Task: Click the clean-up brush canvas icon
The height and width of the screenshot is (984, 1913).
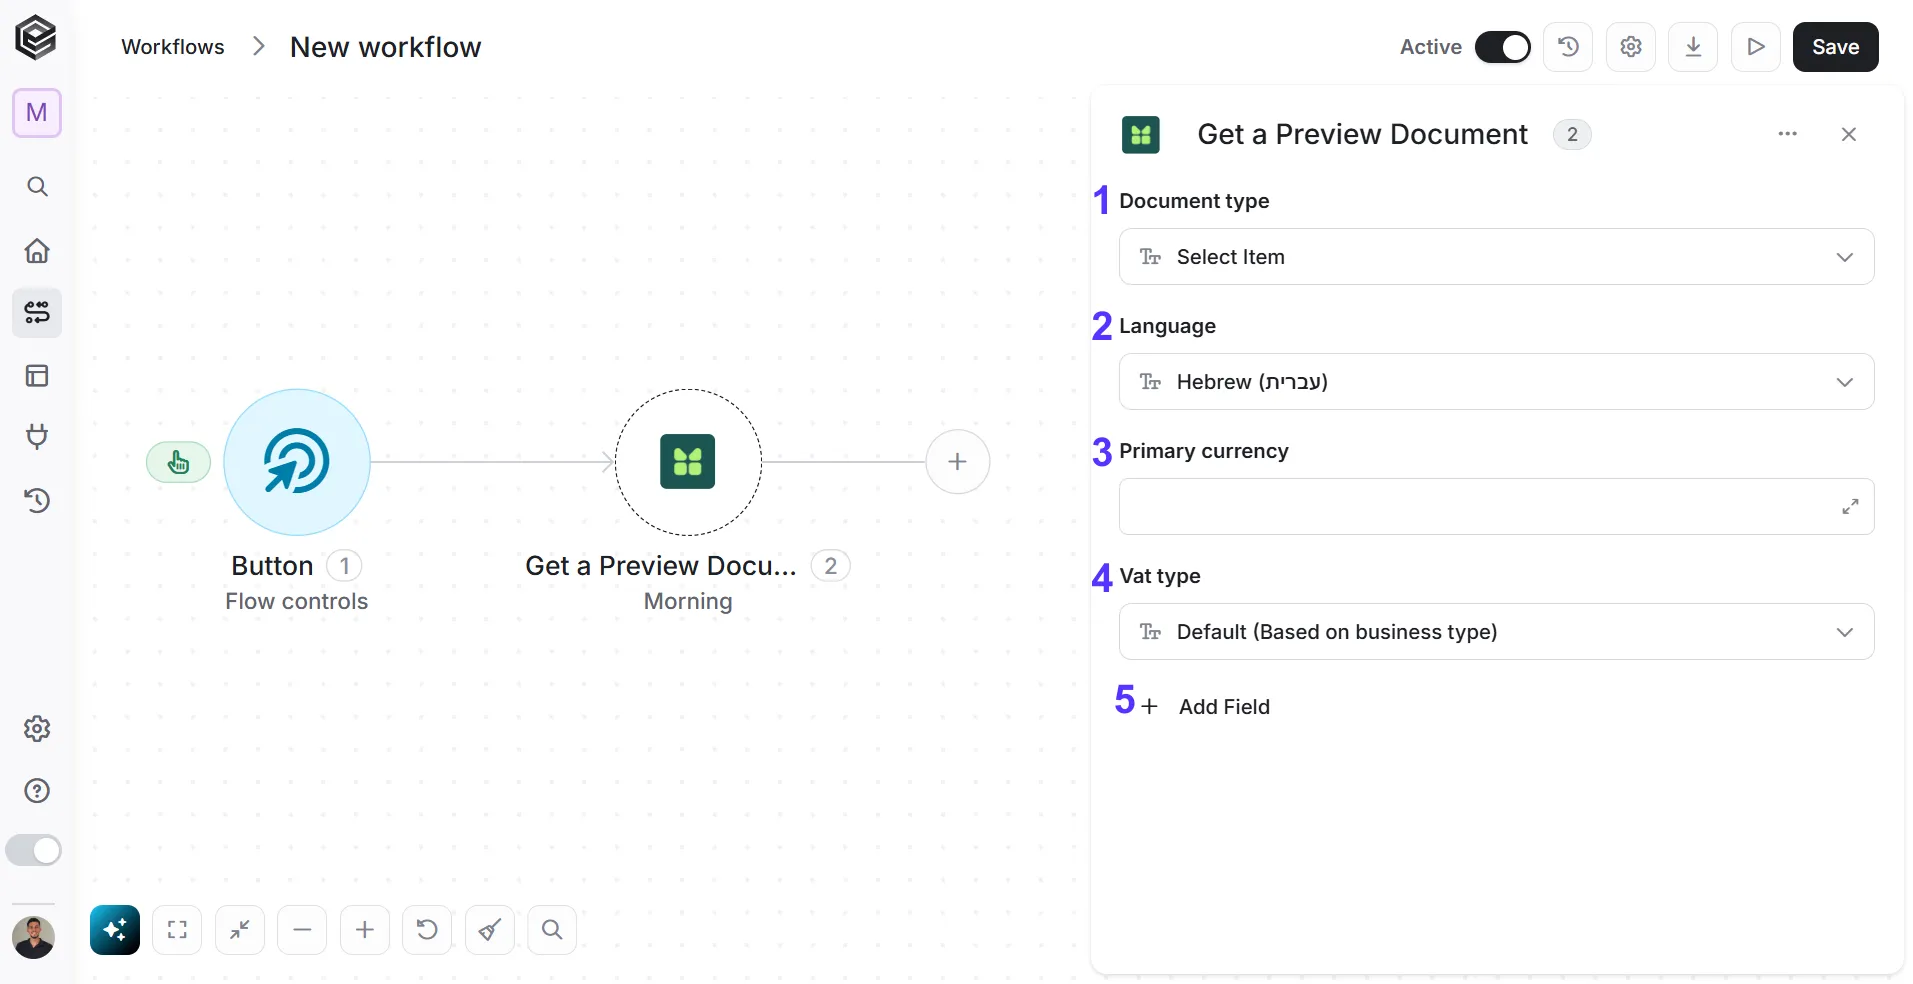Action: pos(490,930)
